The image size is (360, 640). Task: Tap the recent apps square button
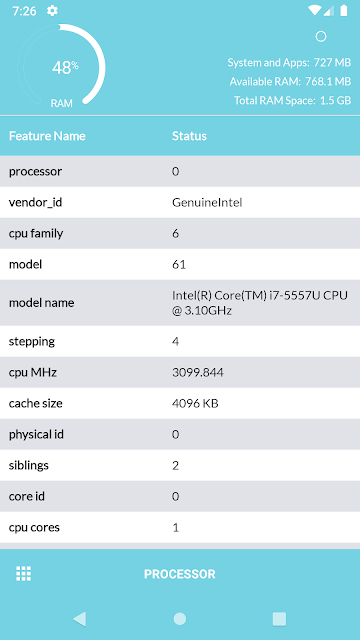[x=279, y=619]
